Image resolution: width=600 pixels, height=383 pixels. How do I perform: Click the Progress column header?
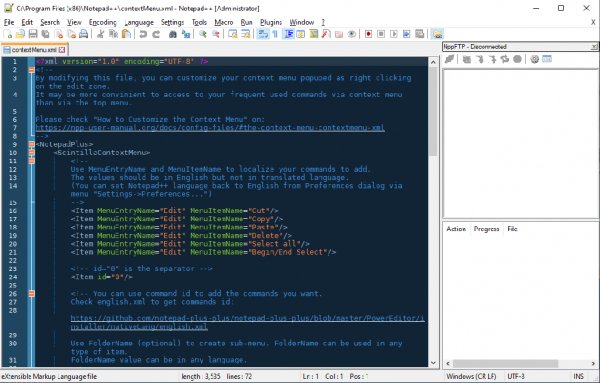[x=486, y=229]
